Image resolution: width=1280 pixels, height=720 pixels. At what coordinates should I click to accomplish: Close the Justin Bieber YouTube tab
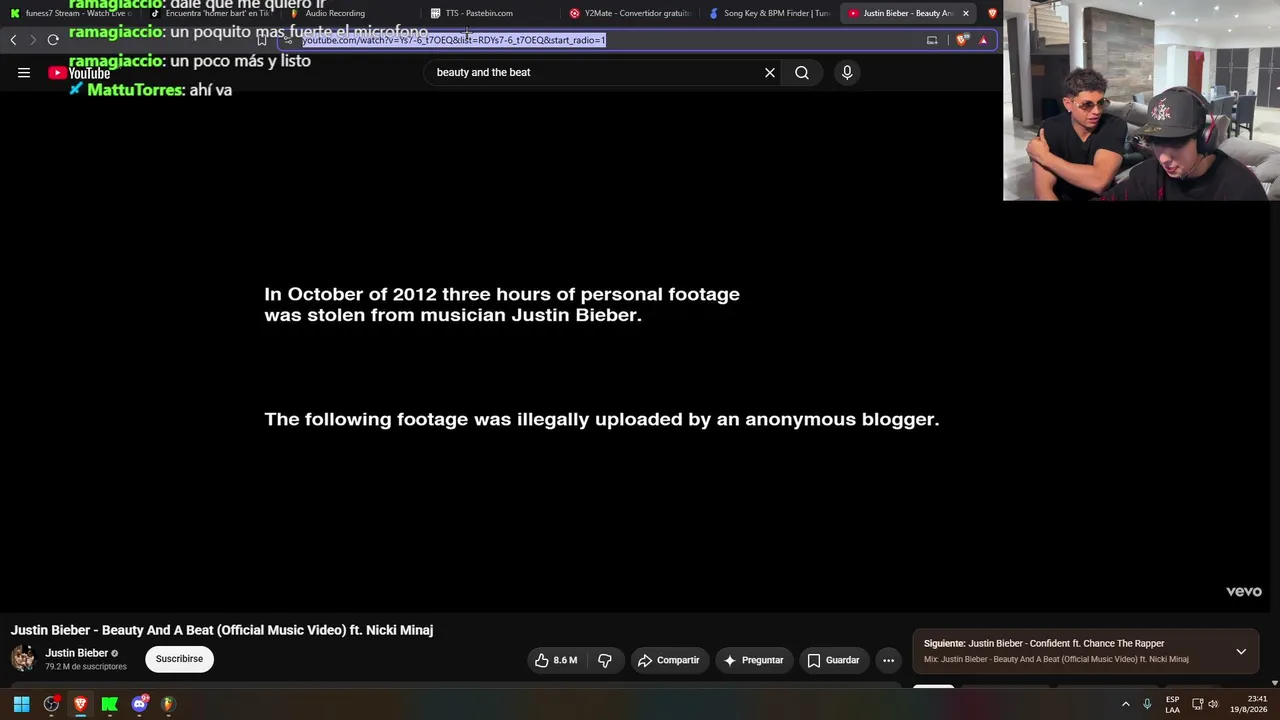[x=966, y=13]
